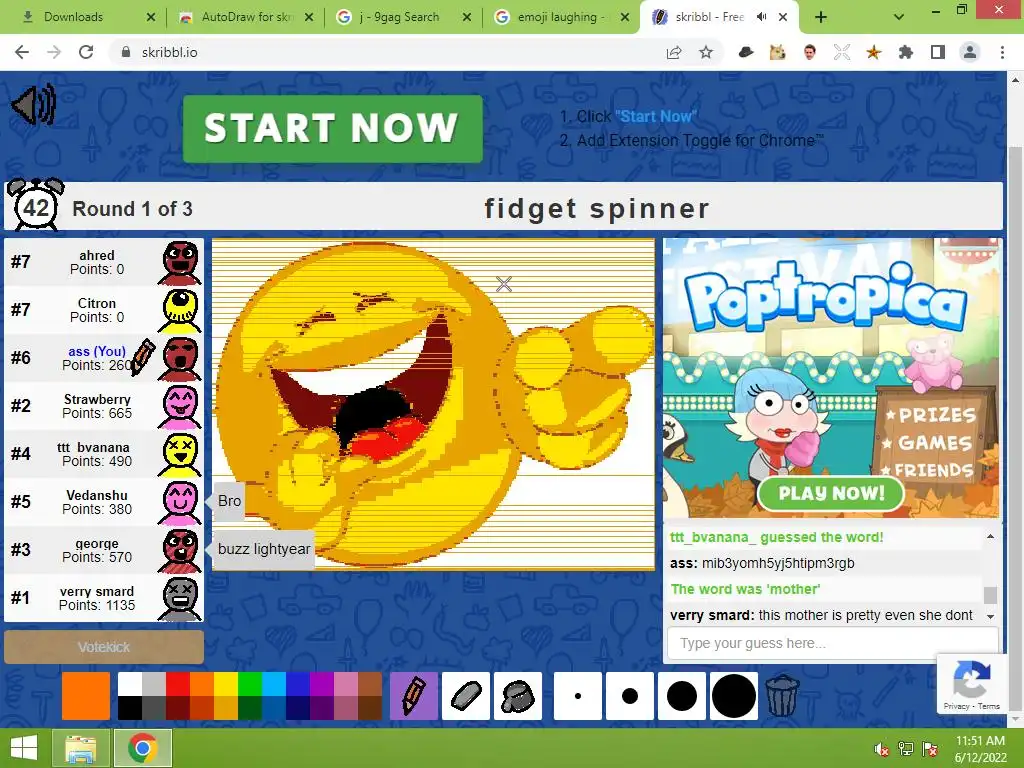Select the eraser tool

point(466,696)
